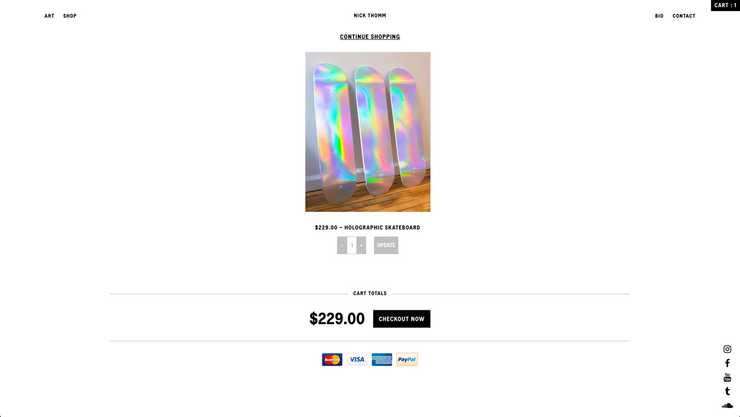Open the SoundCloud cloud icon
The height and width of the screenshot is (417, 740).
727,405
